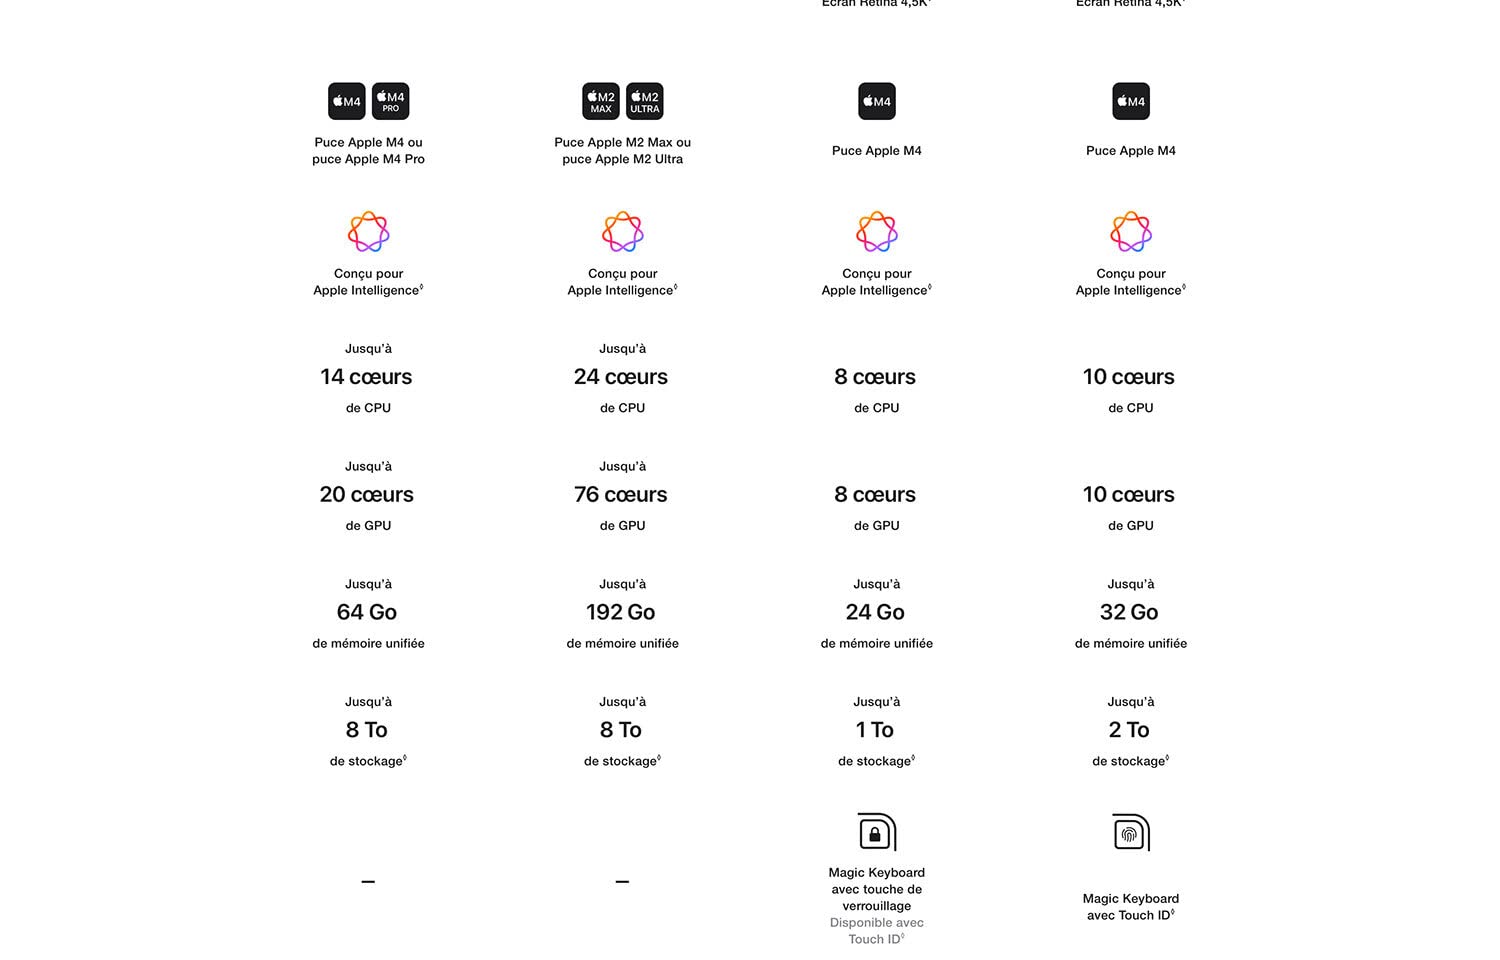
Task: Click the M2 Max chip icon
Action: (601, 101)
